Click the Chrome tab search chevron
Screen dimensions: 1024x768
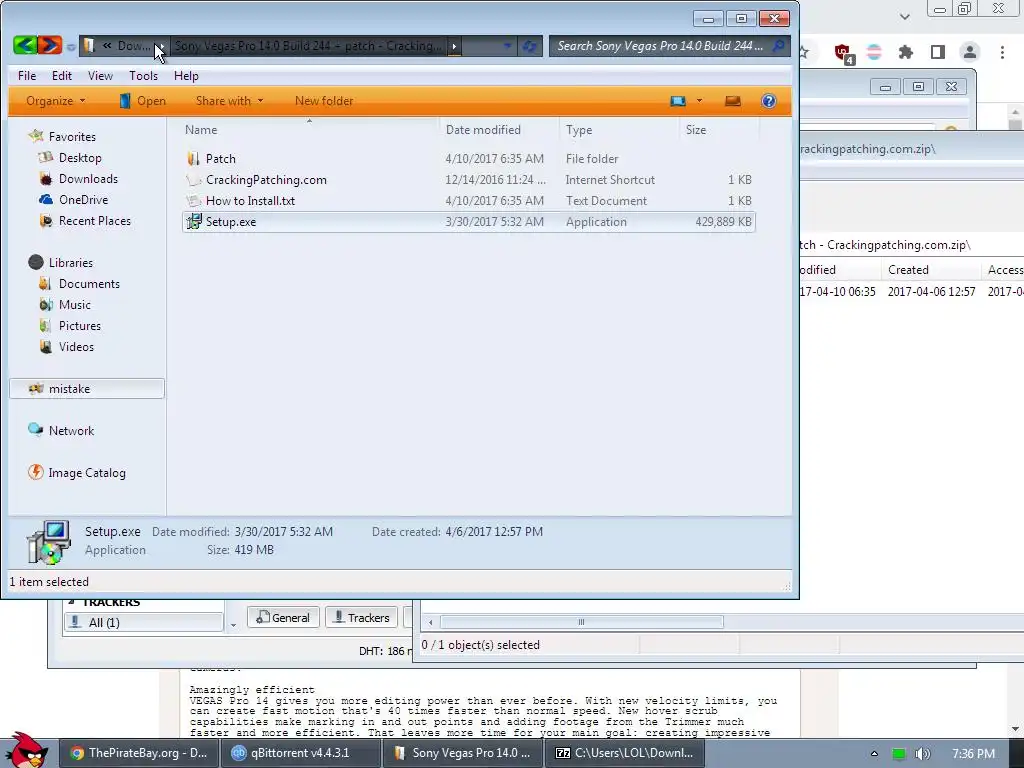pos(904,16)
